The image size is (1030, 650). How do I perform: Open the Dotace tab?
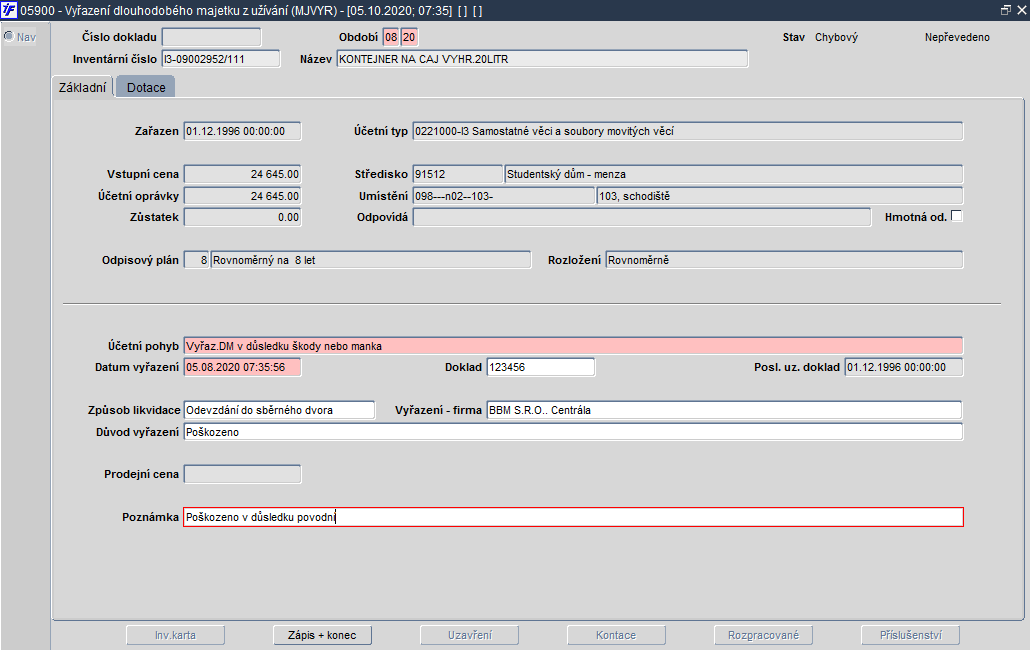pos(146,87)
